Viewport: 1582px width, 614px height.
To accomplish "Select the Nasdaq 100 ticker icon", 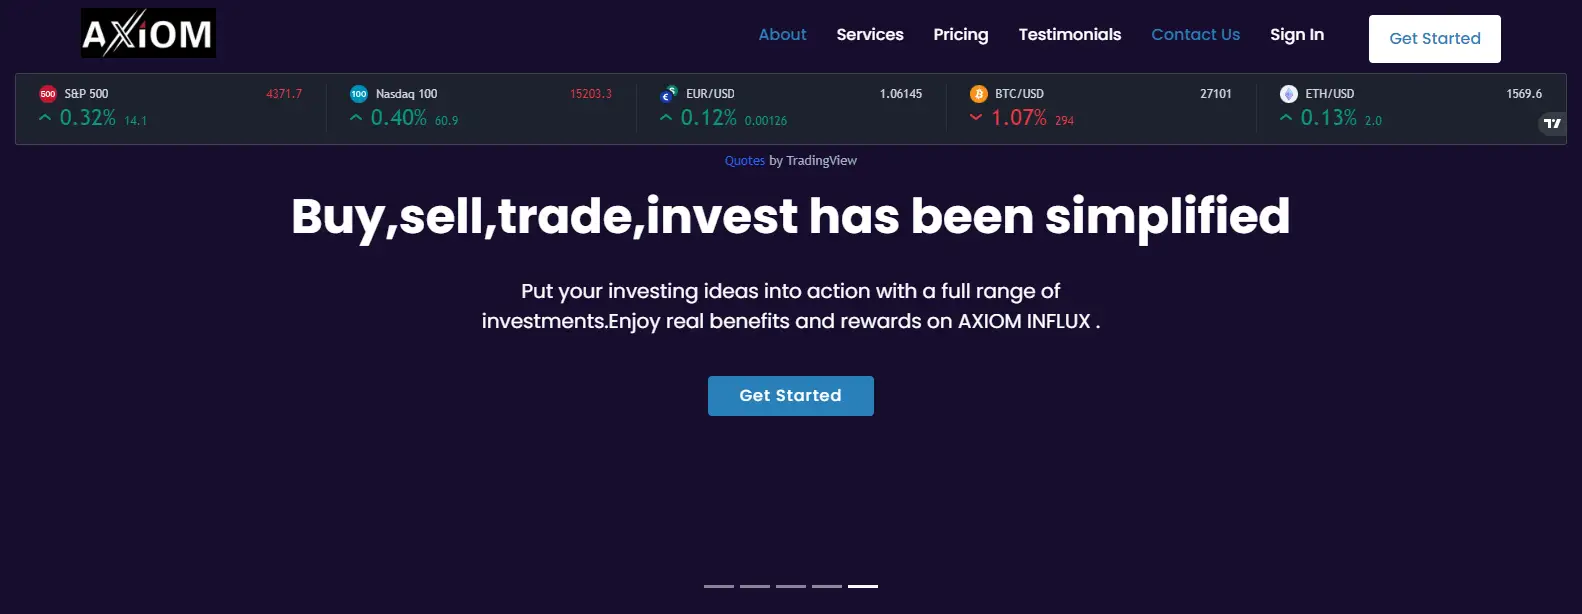I will tap(359, 94).
